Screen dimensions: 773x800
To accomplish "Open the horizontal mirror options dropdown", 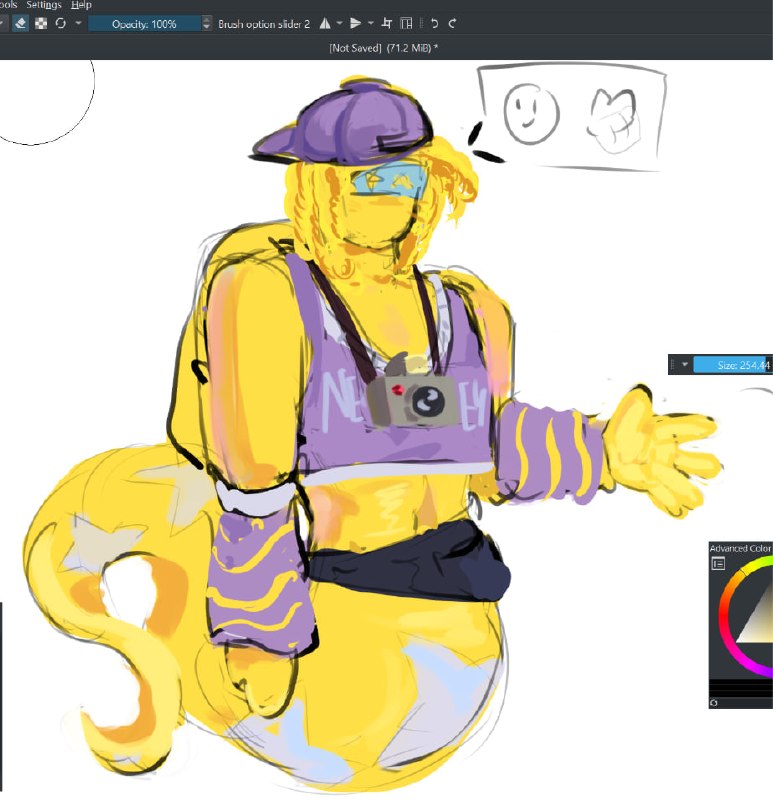I will coord(339,23).
